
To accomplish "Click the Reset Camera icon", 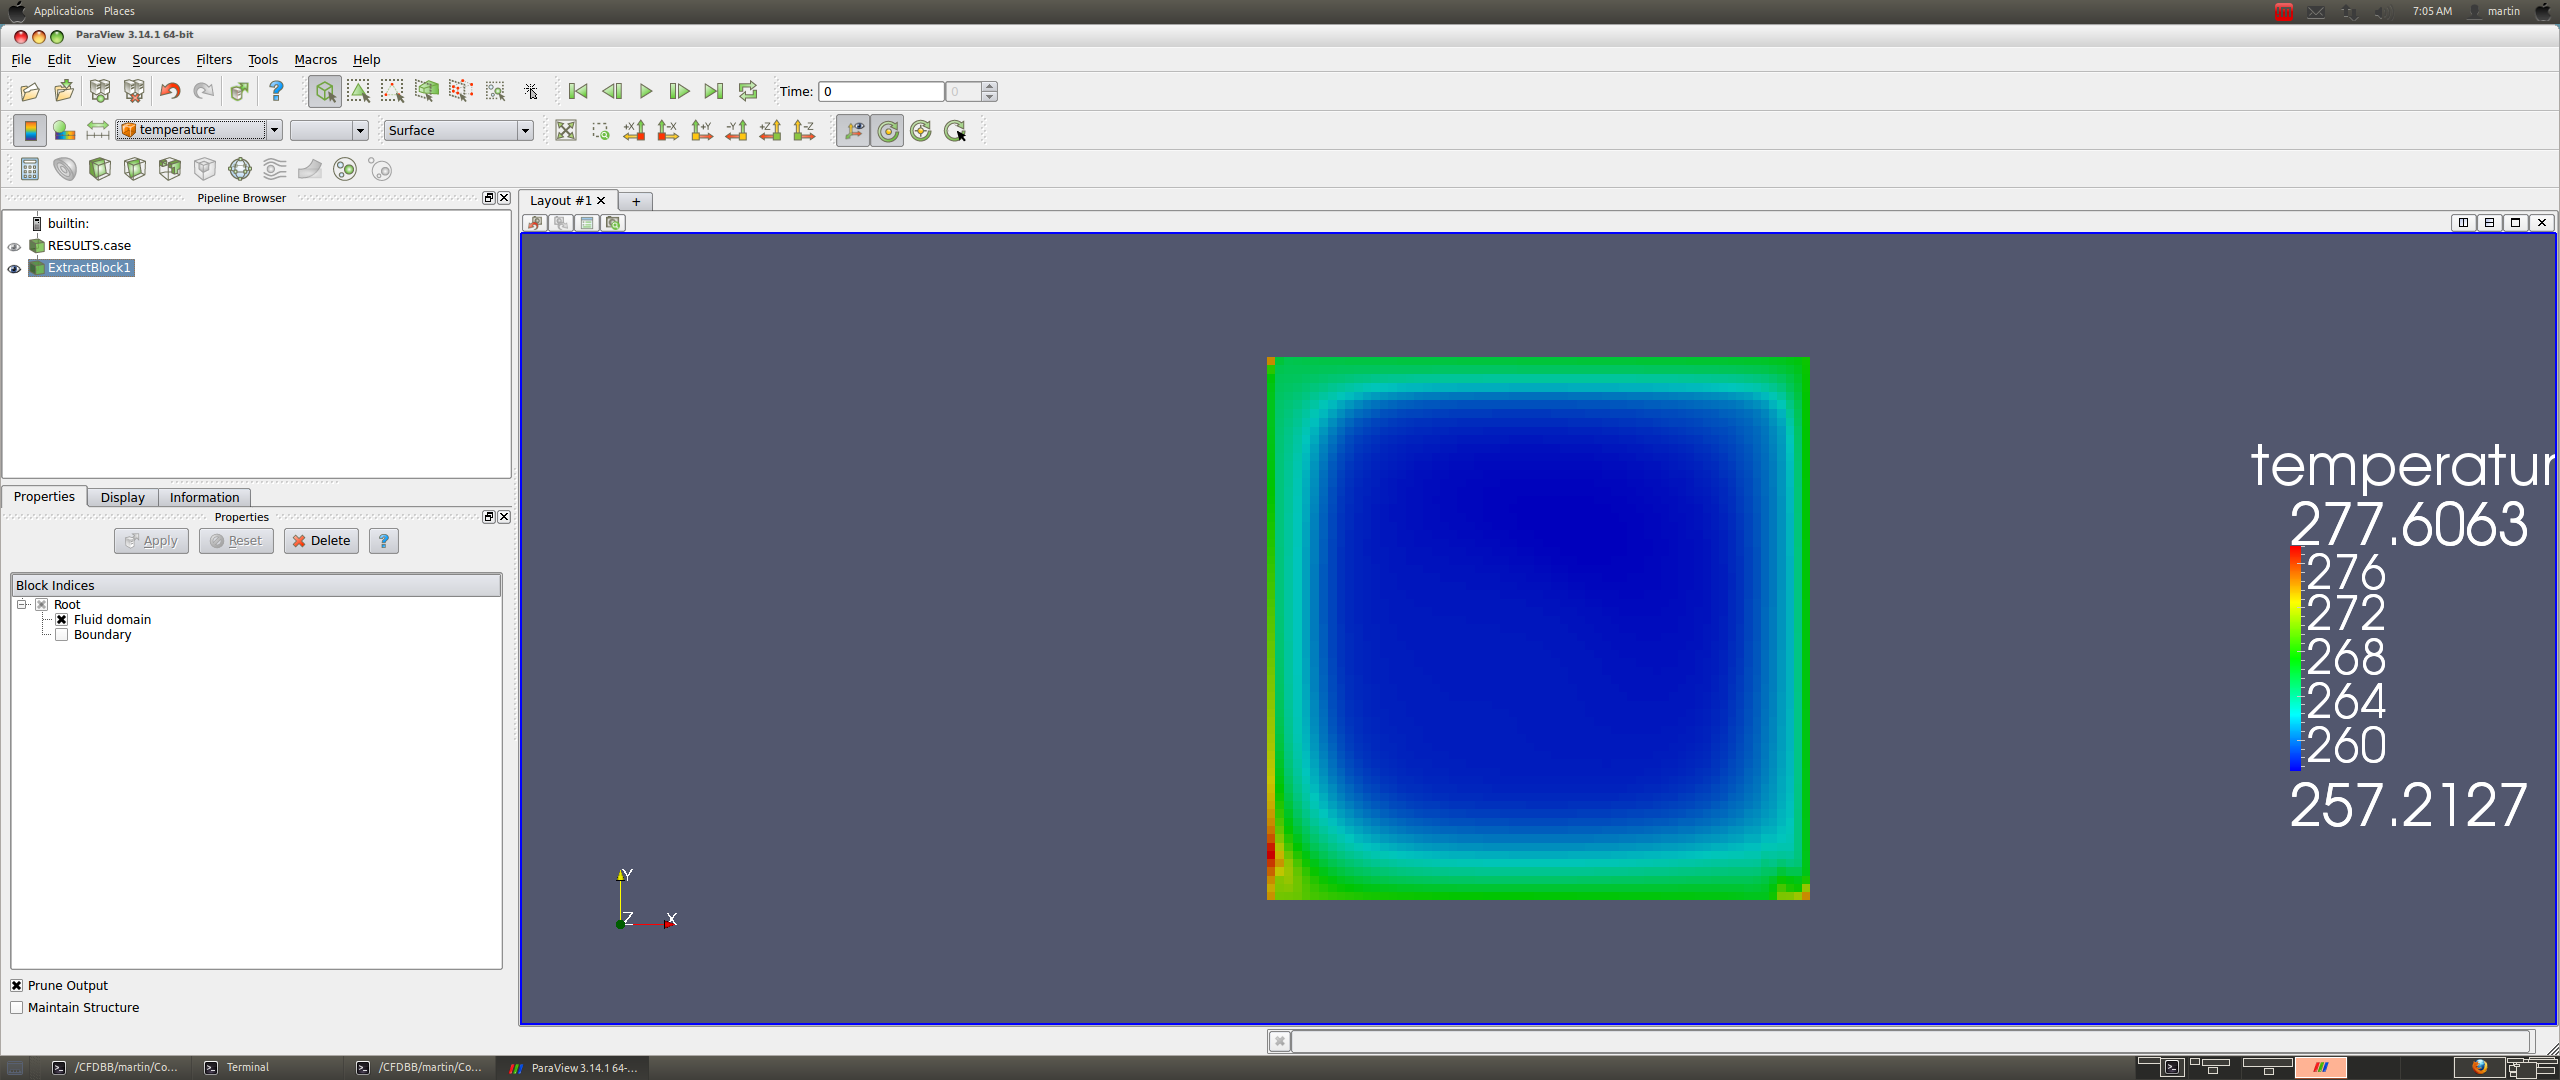I will [565, 131].
